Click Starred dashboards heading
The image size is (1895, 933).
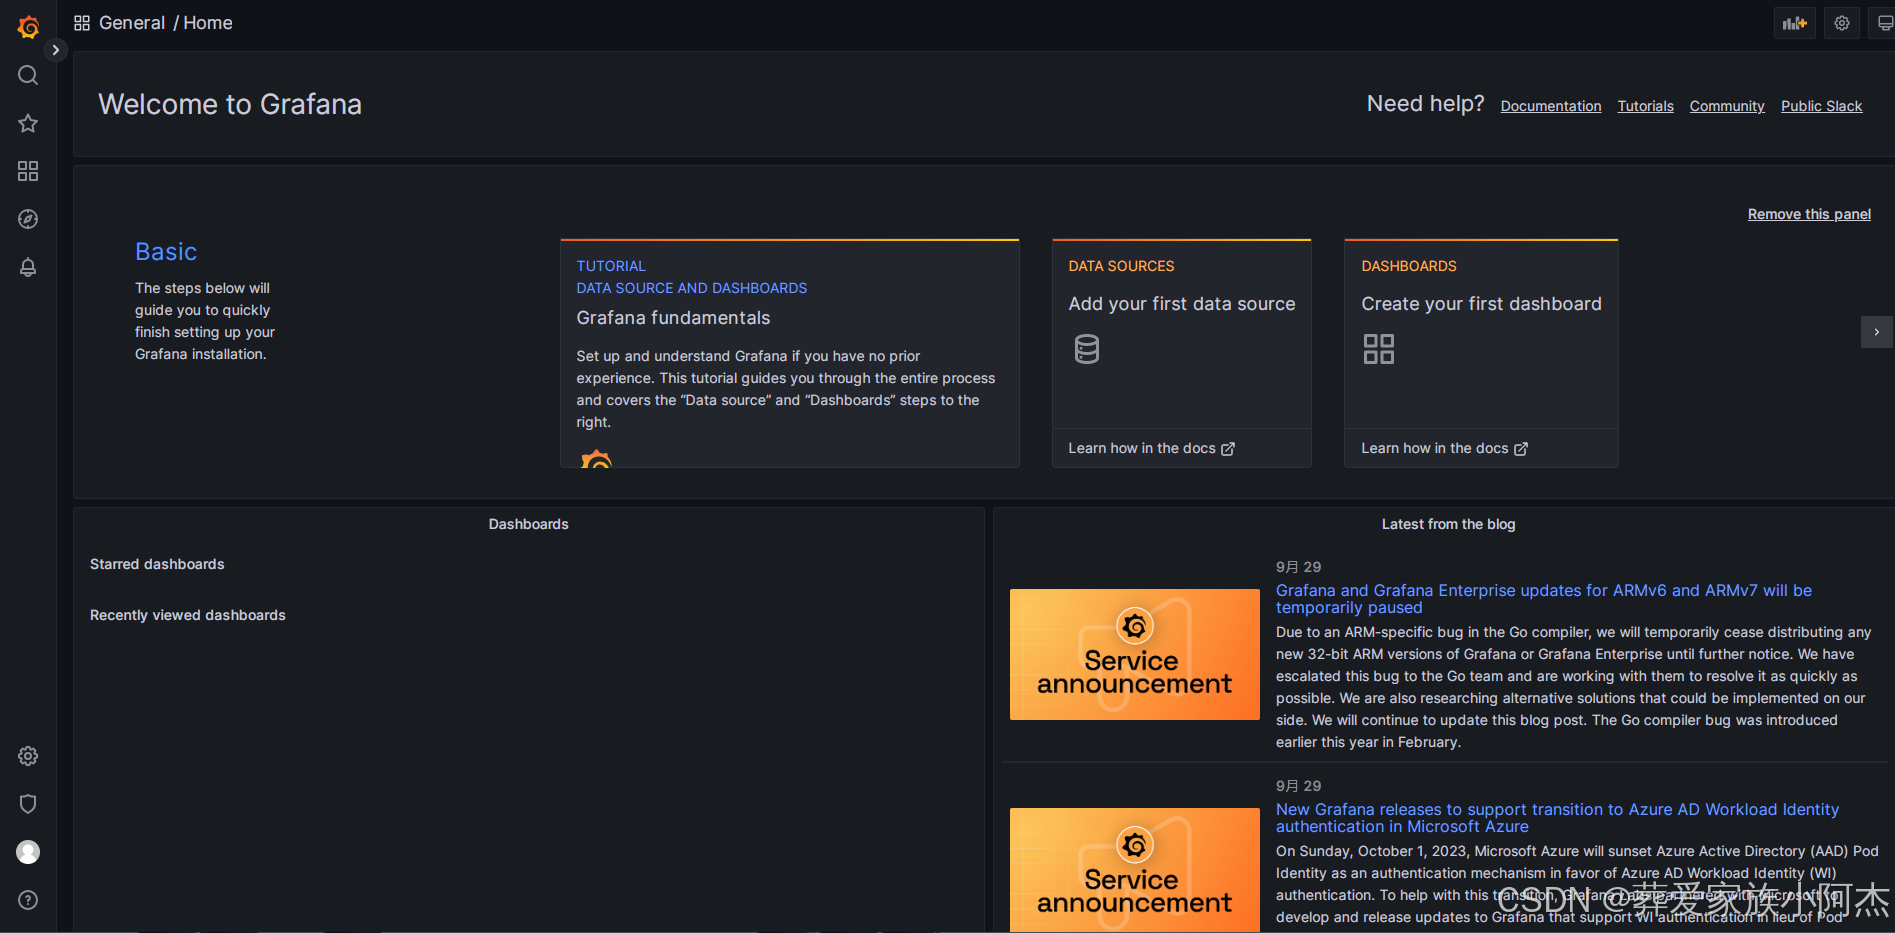[157, 564]
